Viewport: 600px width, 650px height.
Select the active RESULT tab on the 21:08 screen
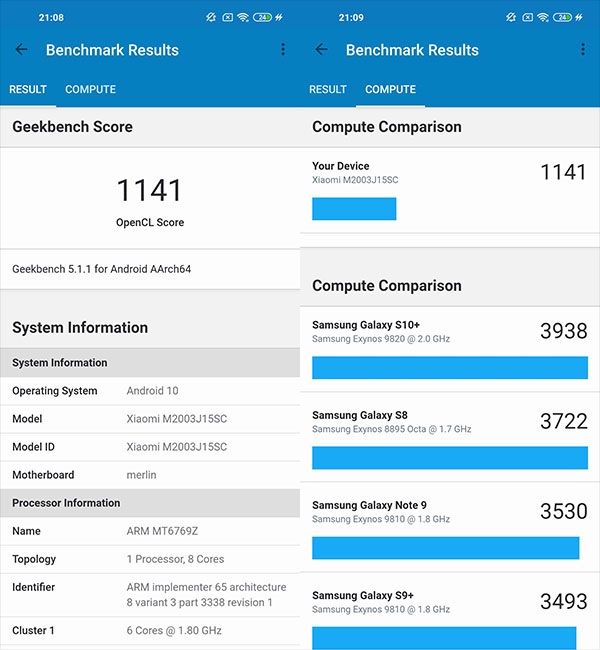tap(28, 90)
